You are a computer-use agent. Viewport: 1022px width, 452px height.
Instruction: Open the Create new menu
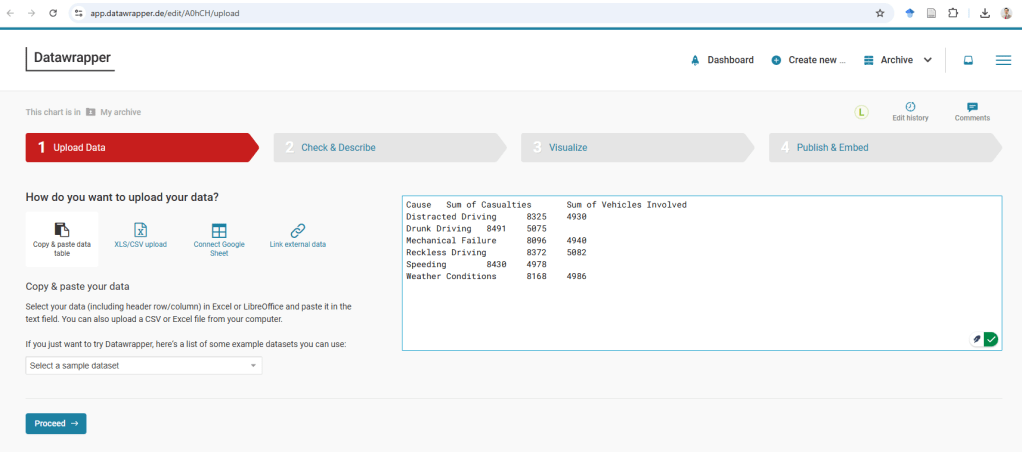[809, 60]
